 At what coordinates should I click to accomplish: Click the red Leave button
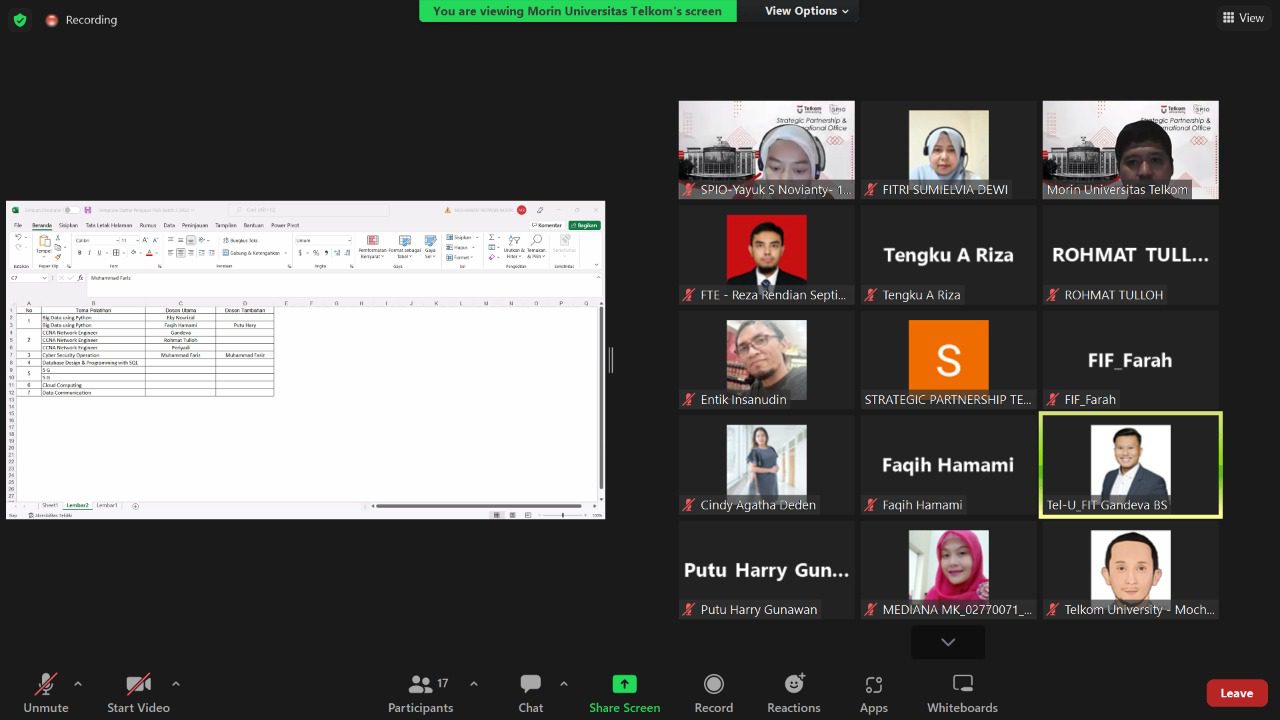pos(1236,693)
